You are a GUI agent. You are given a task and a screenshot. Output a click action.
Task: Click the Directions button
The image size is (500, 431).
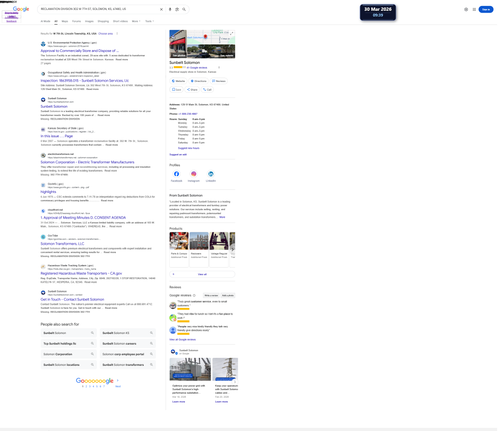pos(198,81)
